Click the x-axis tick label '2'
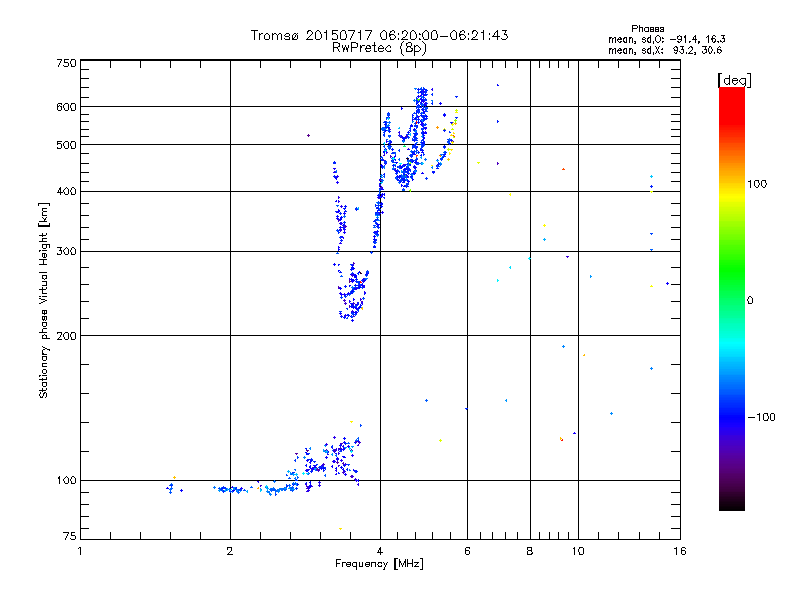800x600 pixels. click(230, 551)
